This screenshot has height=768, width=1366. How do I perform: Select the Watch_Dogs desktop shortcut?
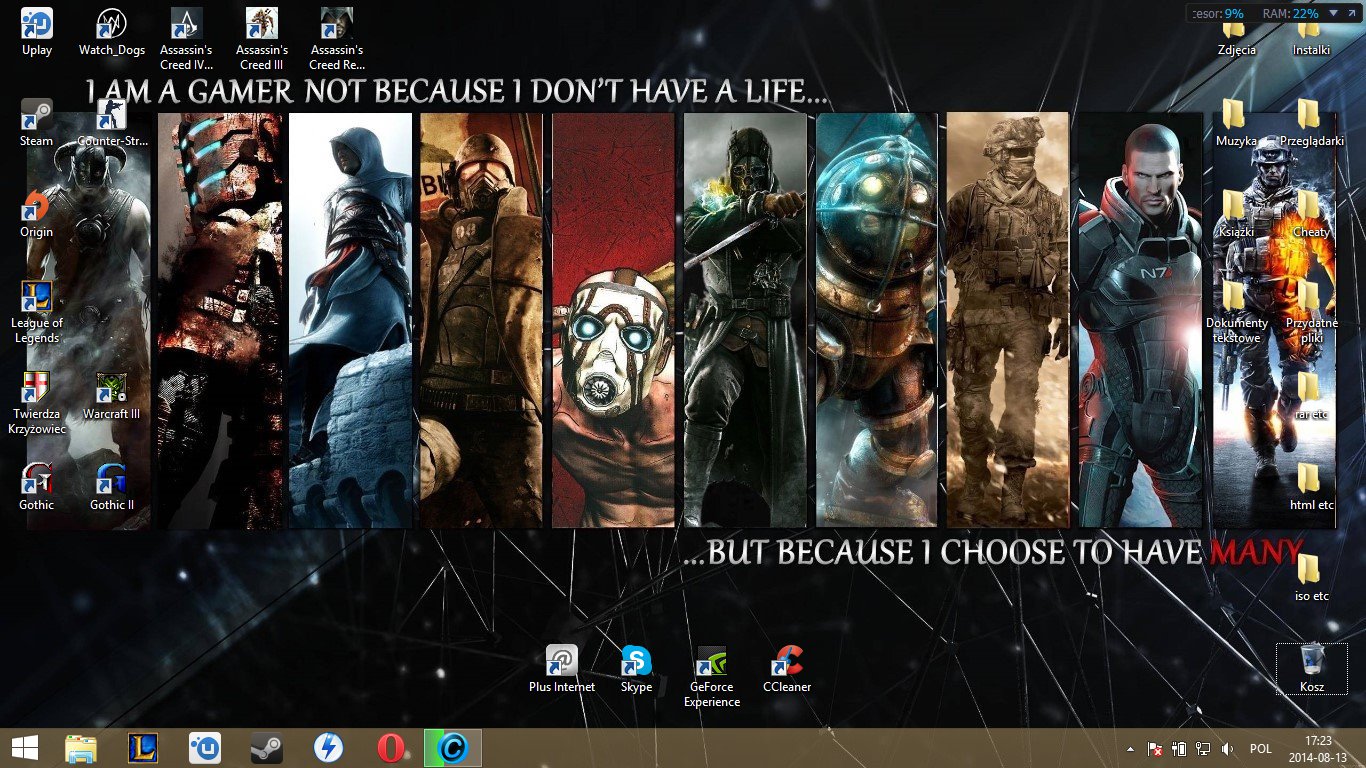[112, 32]
